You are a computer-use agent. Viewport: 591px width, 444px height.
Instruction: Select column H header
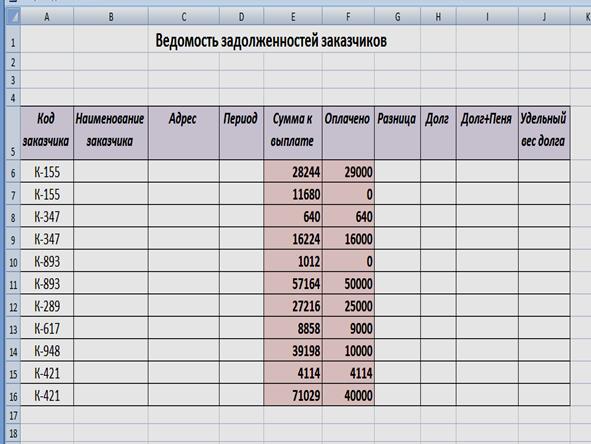point(438,17)
